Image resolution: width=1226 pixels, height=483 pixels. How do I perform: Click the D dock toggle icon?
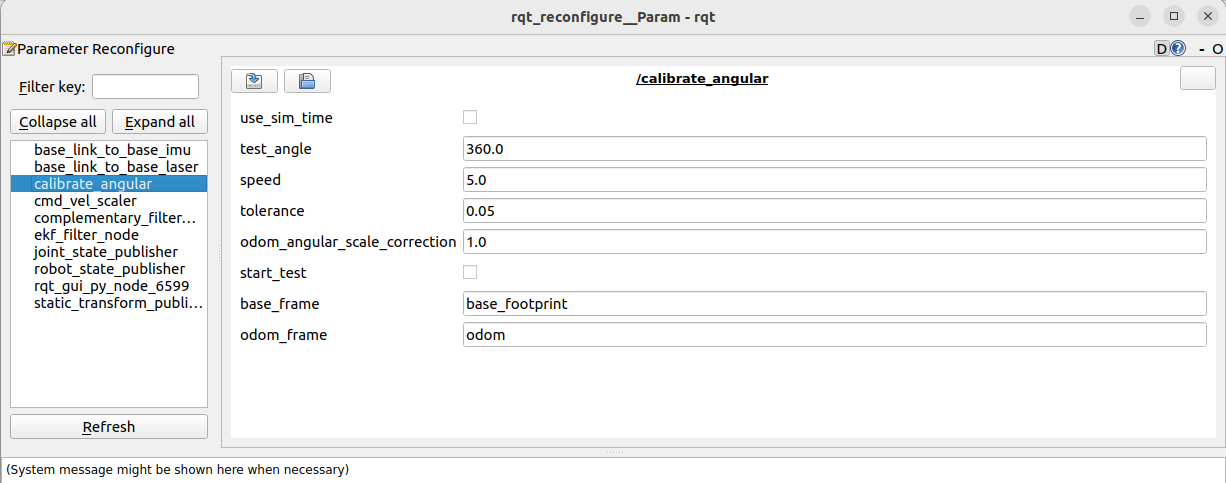pos(1162,48)
